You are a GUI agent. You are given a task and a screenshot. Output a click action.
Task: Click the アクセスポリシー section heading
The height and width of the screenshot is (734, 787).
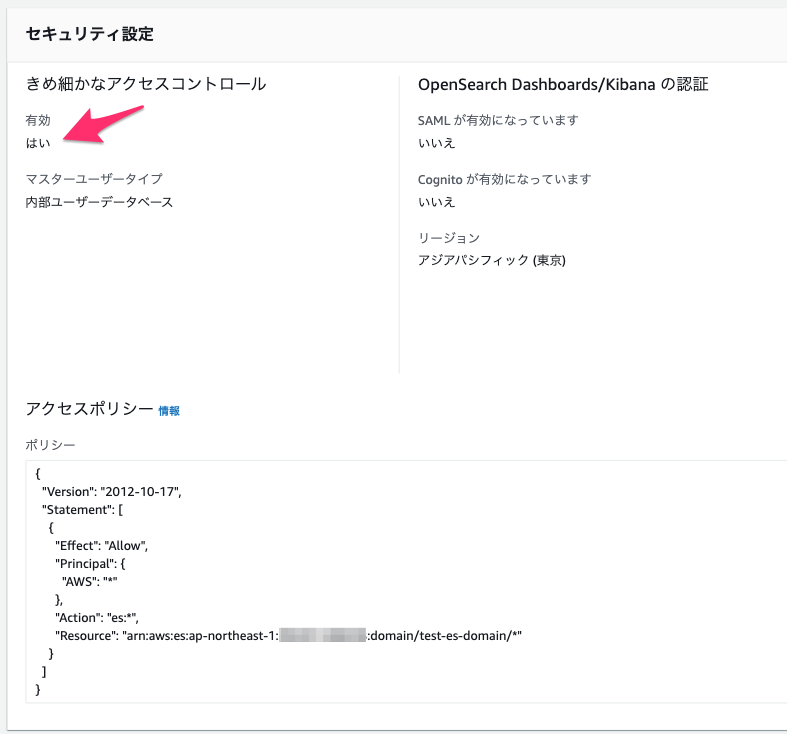click(x=89, y=409)
